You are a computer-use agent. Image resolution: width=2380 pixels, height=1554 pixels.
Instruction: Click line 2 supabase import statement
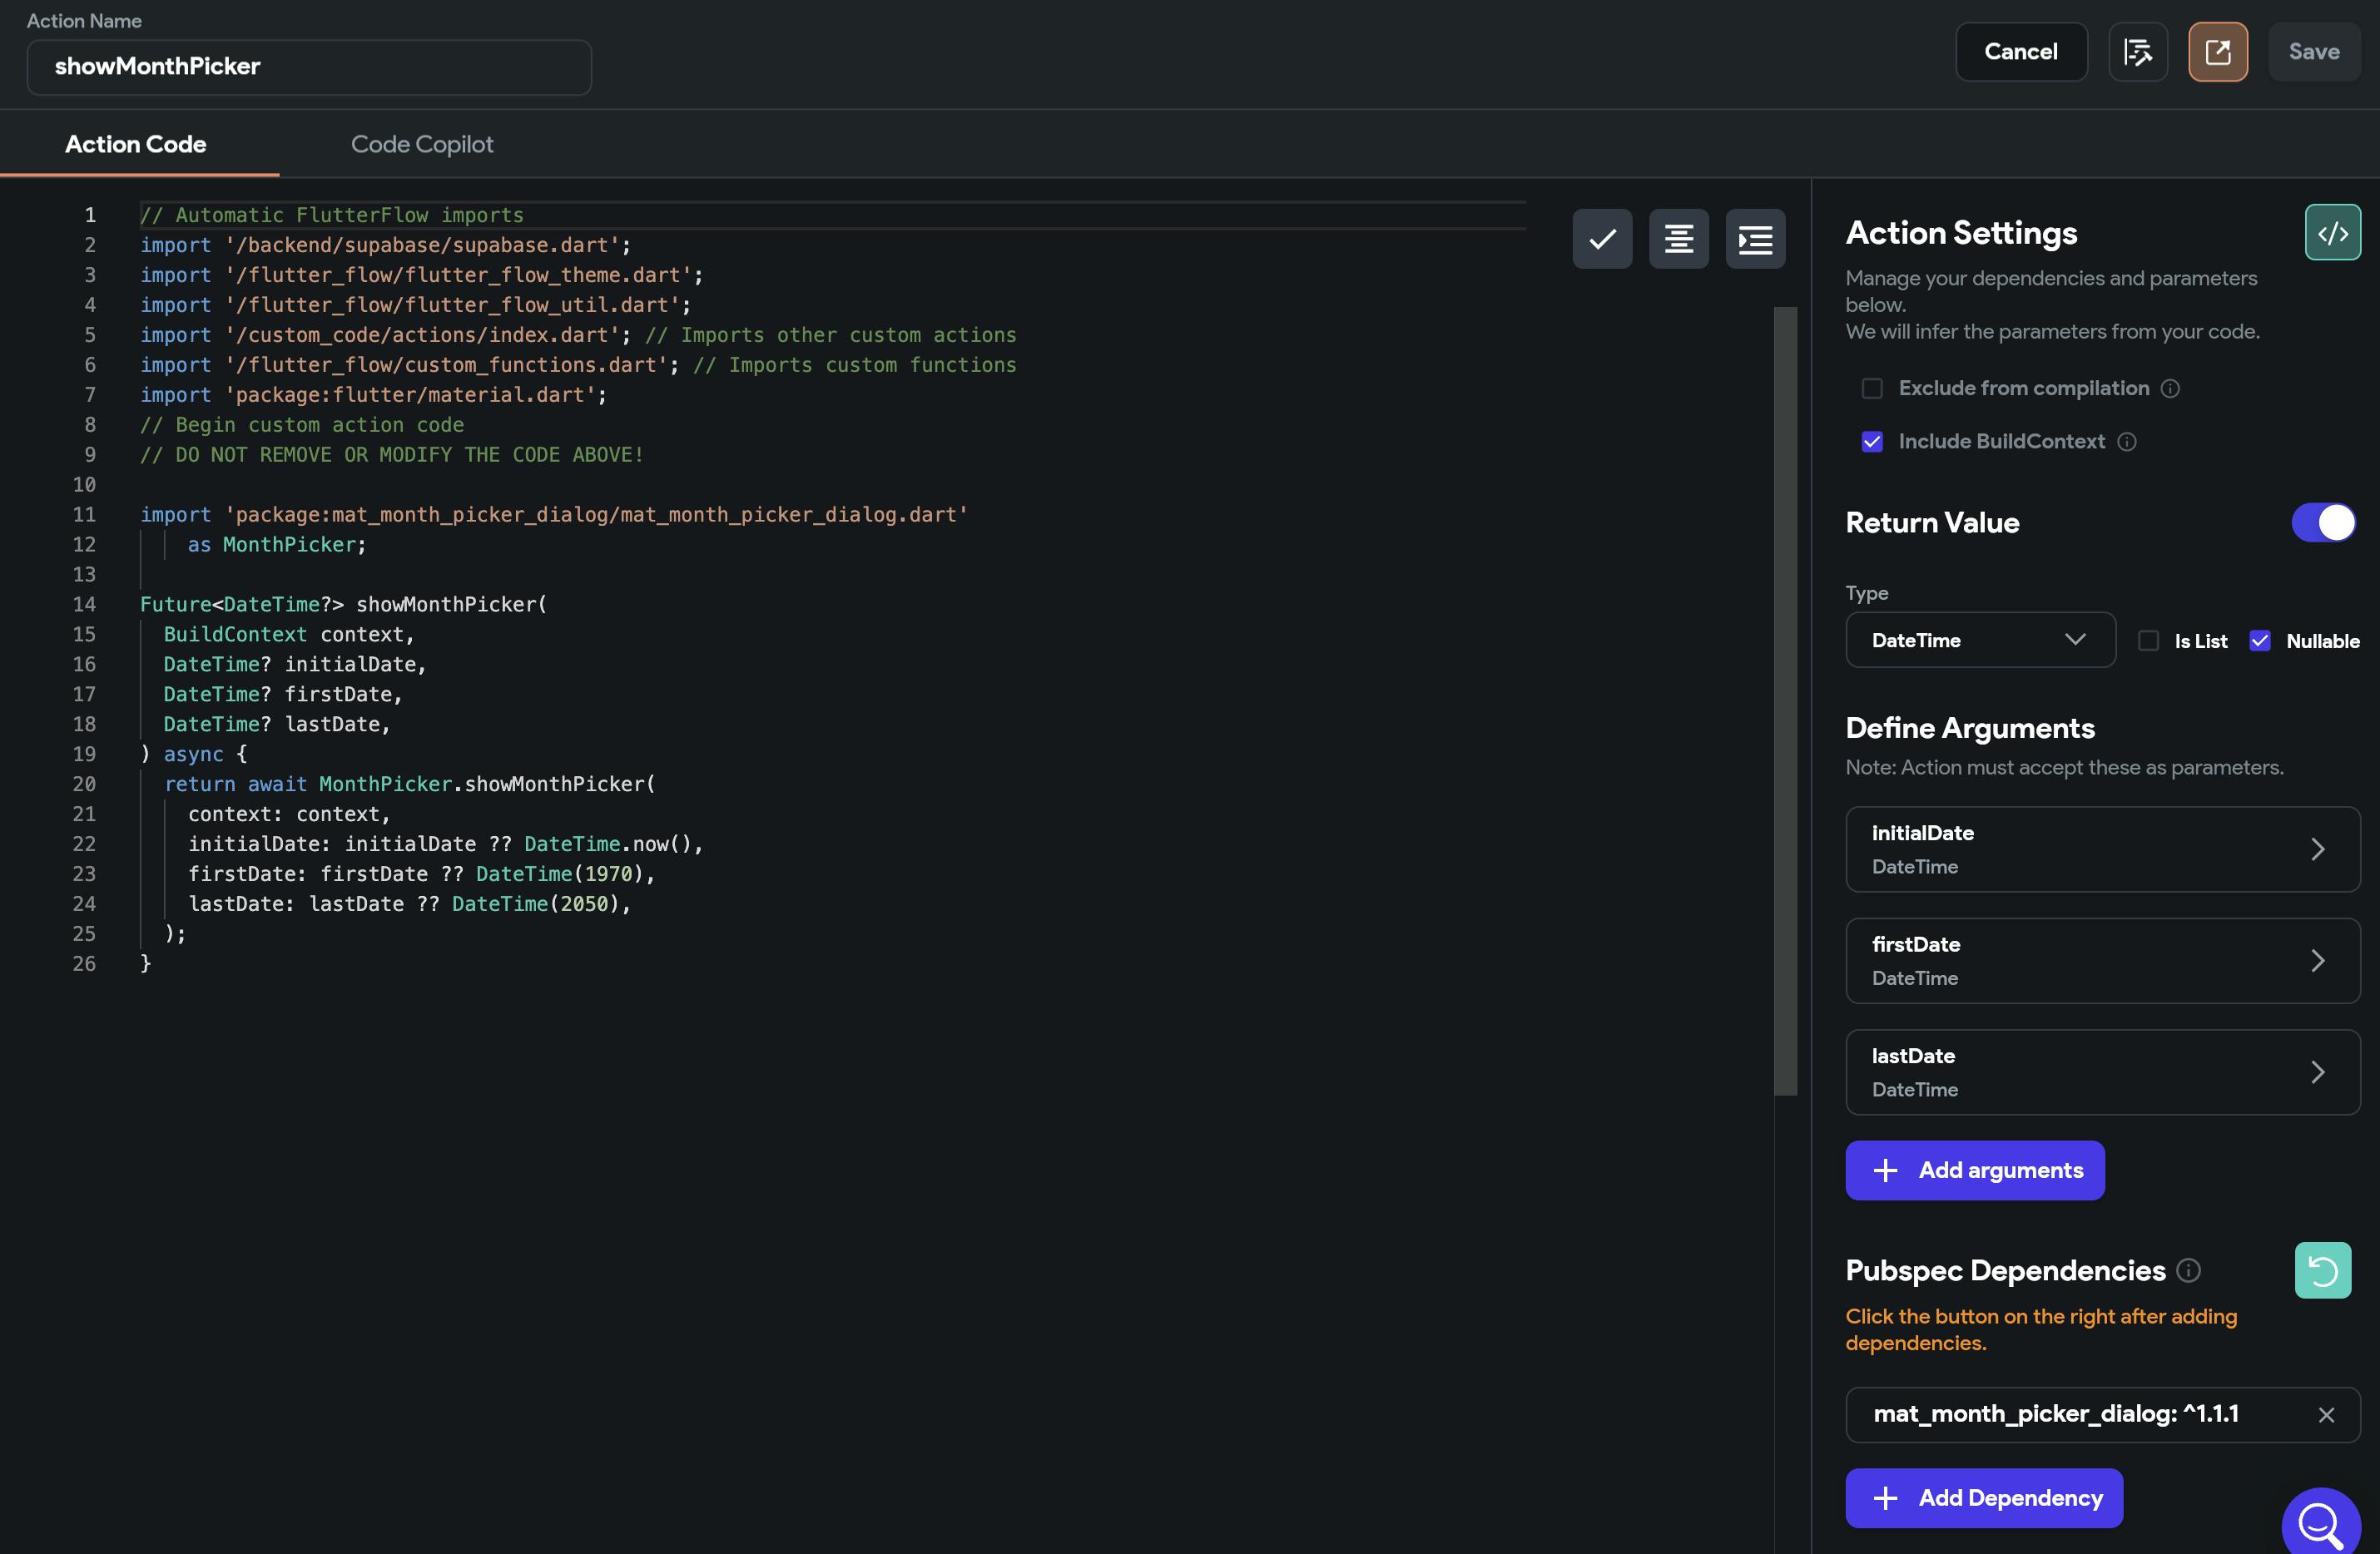(385, 245)
